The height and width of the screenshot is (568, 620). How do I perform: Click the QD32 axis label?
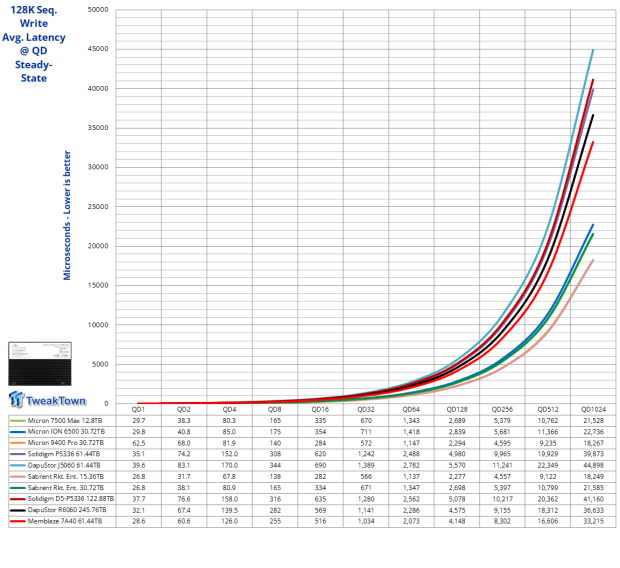[366, 409]
